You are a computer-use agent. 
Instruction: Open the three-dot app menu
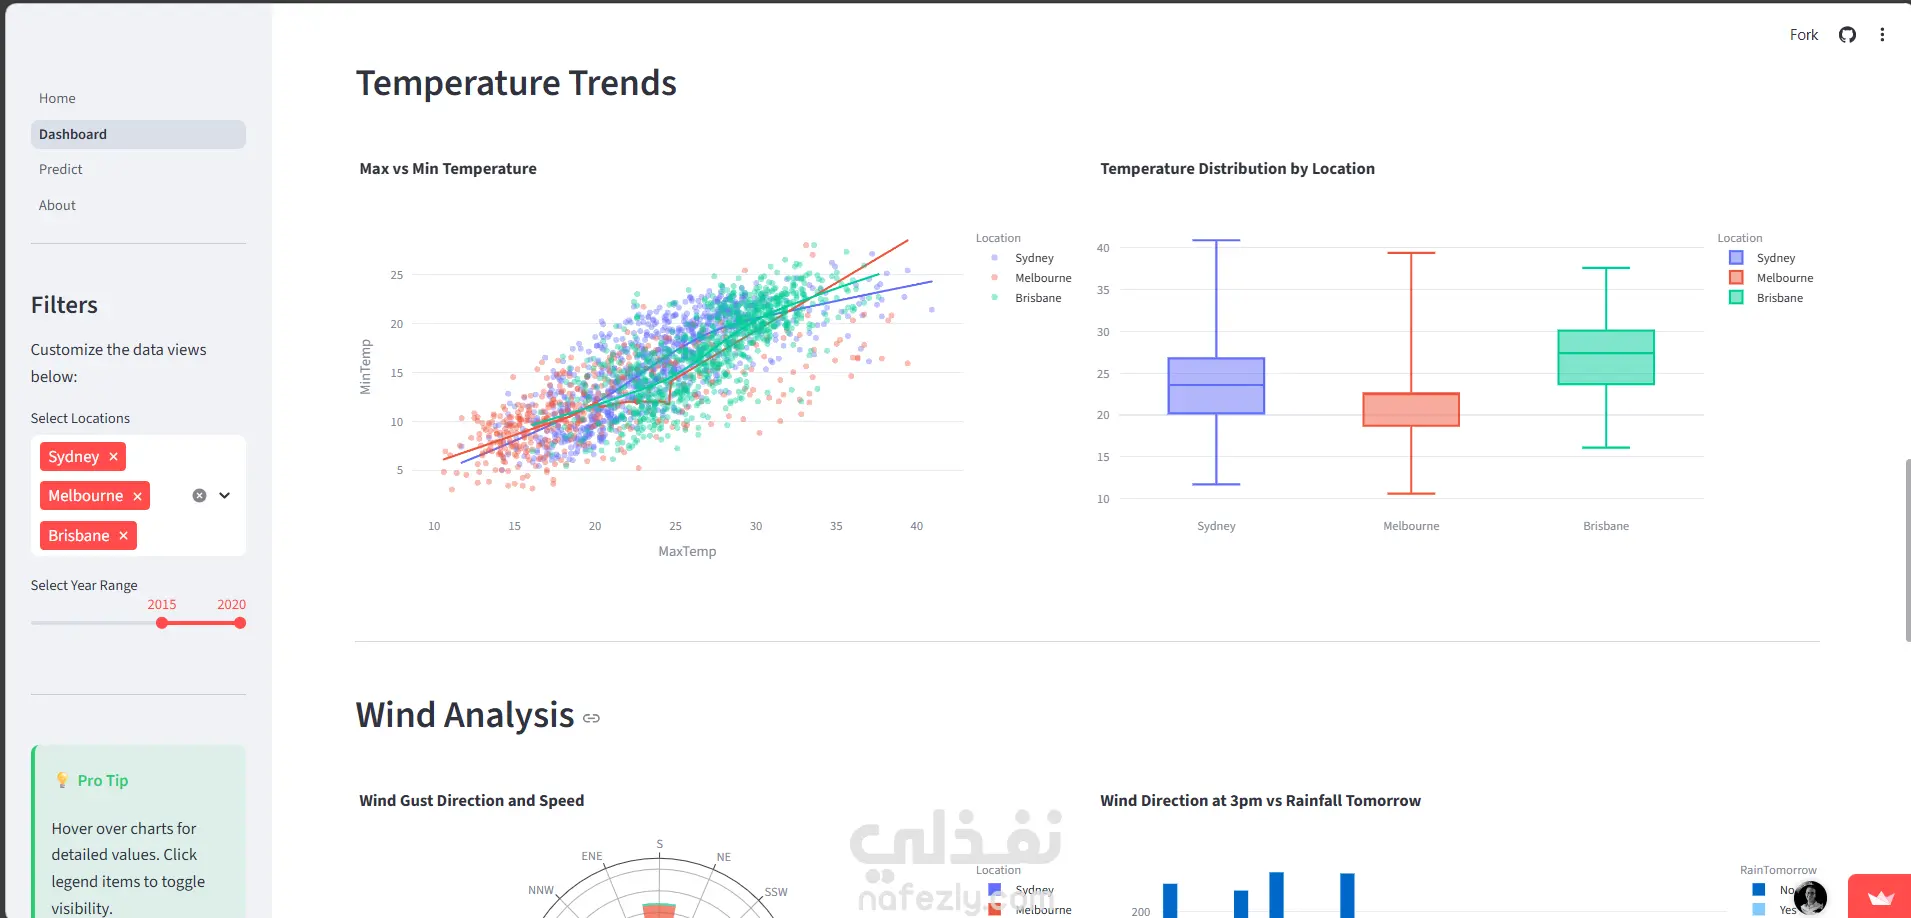point(1882,35)
